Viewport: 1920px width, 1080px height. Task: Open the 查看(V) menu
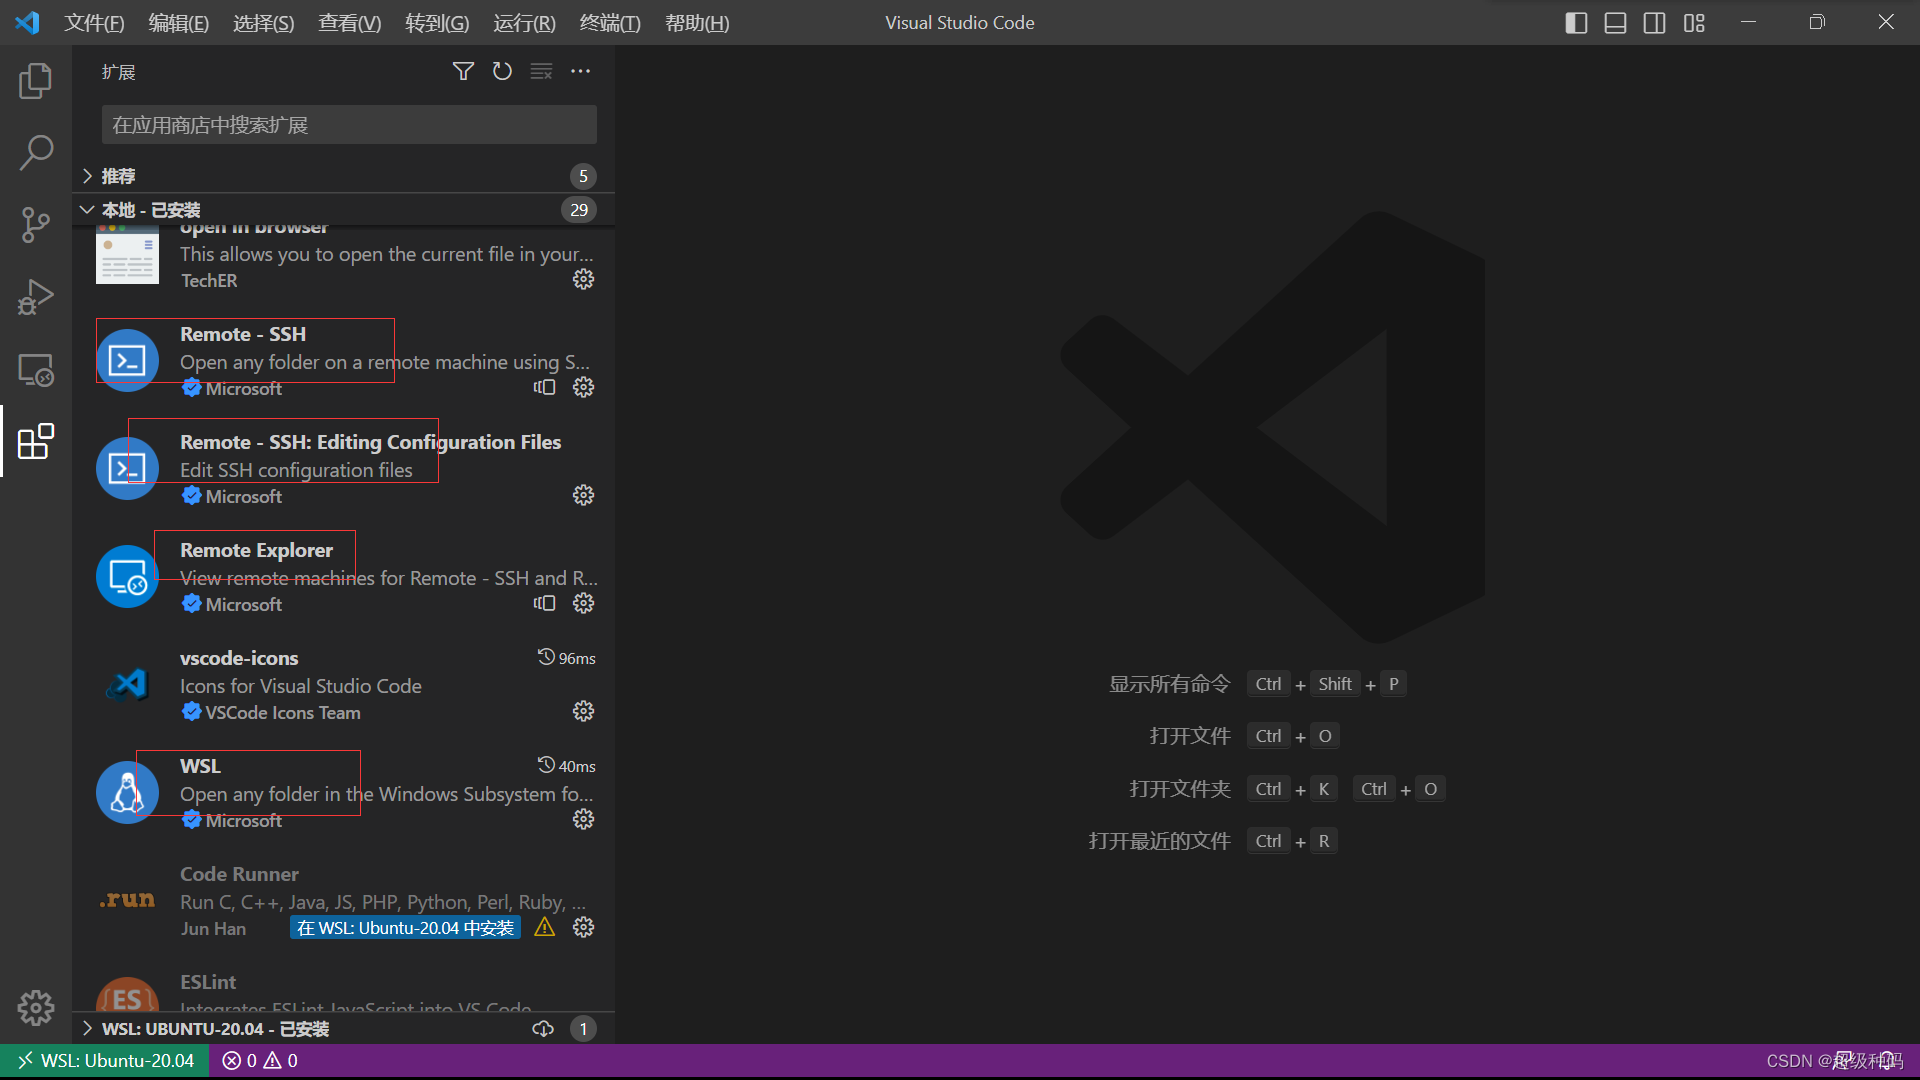[x=349, y=22]
